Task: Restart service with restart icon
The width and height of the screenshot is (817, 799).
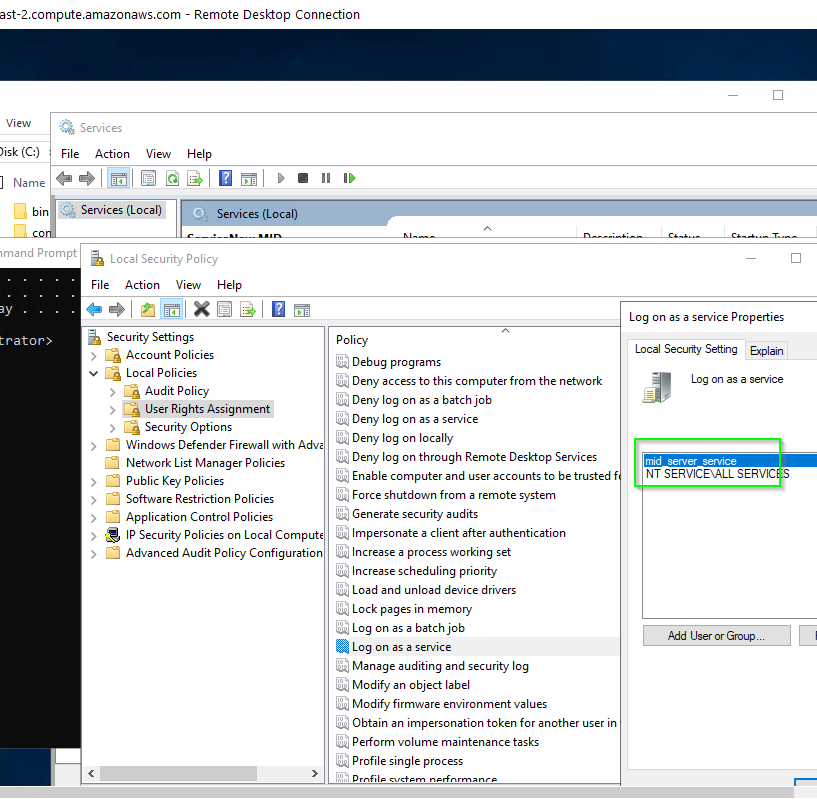Action: click(349, 178)
